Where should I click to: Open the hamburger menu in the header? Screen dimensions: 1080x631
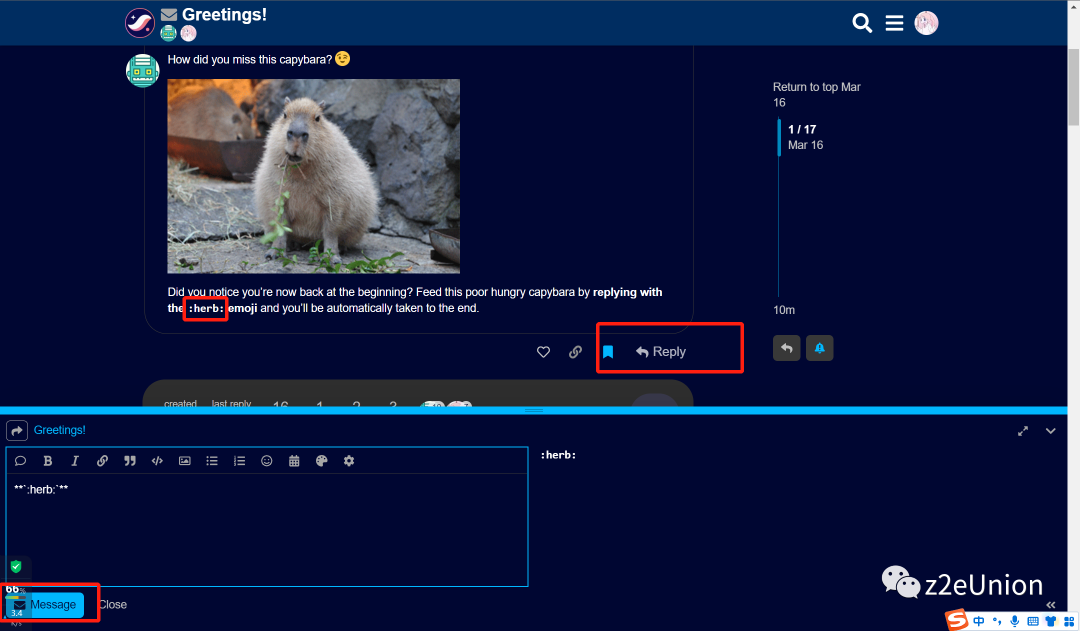coord(894,23)
